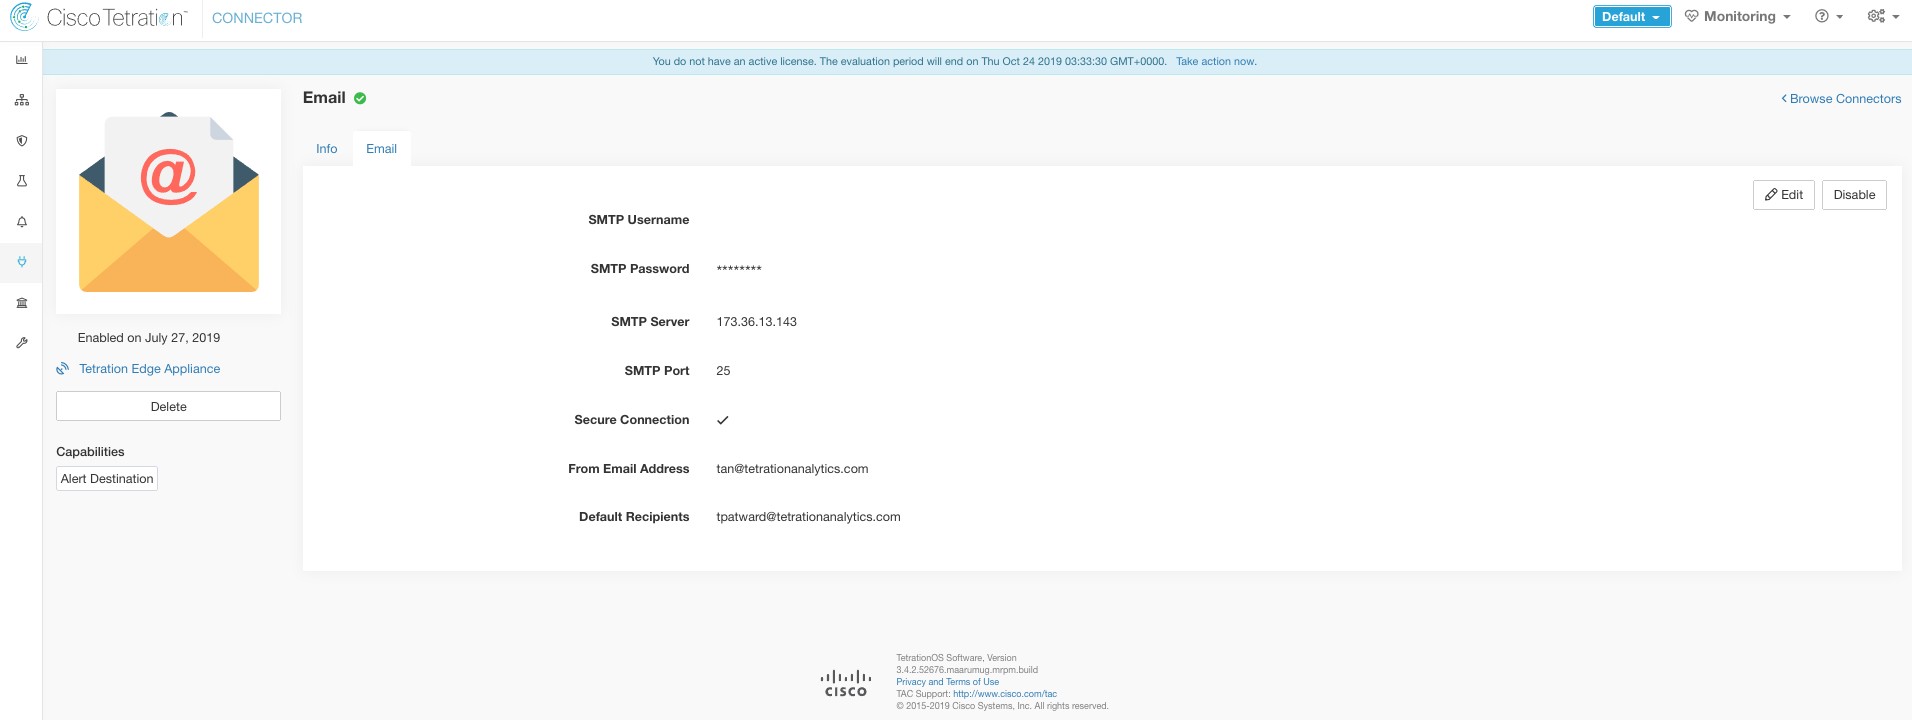Screen dimensions: 1912x720
Task: Open the Monitoring dropdown
Action: pyautogui.click(x=1737, y=17)
